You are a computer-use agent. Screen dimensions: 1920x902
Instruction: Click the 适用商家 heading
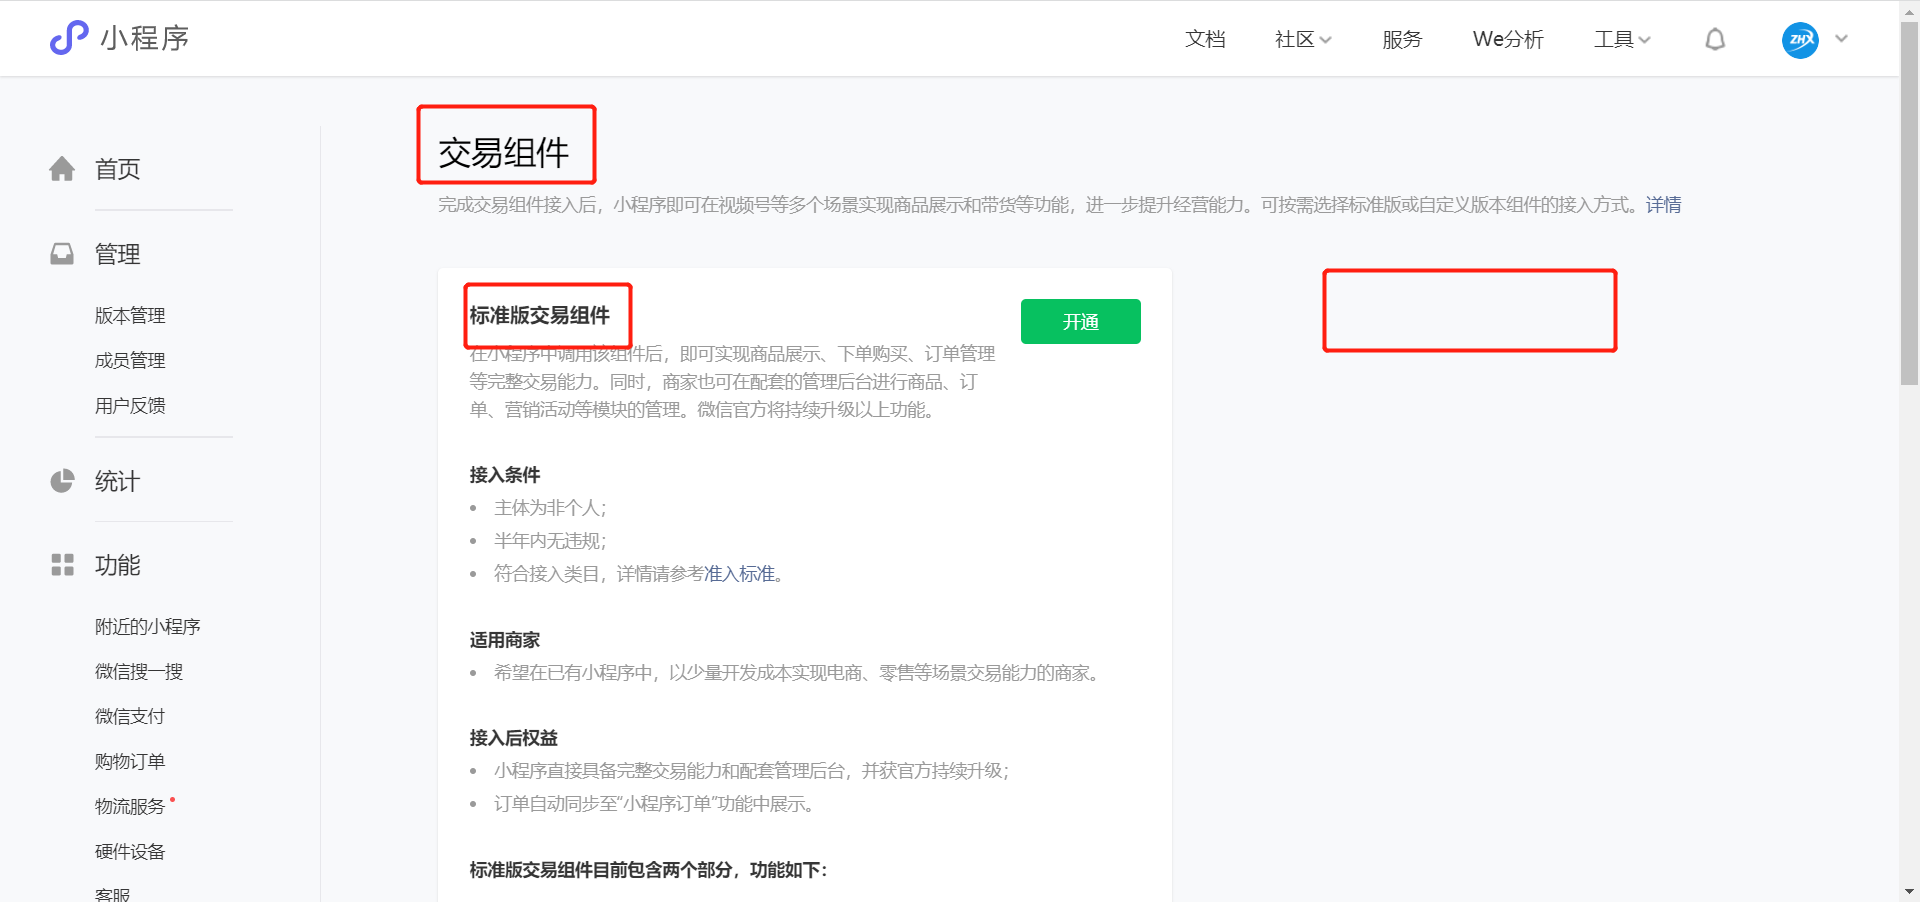[505, 640]
